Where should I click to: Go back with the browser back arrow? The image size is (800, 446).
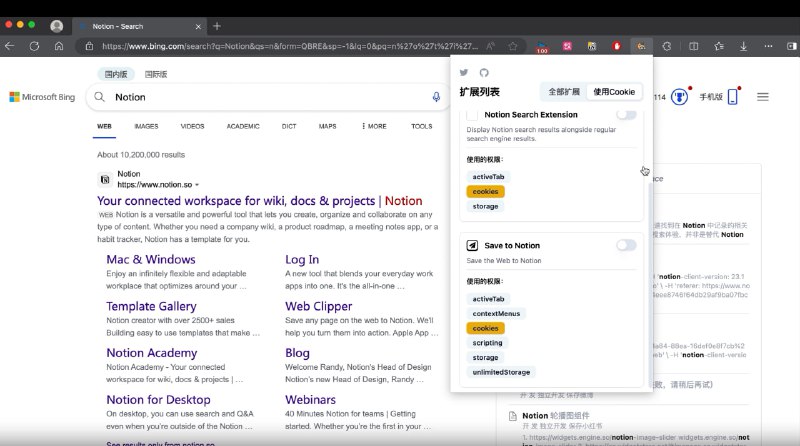coord(10,46)
